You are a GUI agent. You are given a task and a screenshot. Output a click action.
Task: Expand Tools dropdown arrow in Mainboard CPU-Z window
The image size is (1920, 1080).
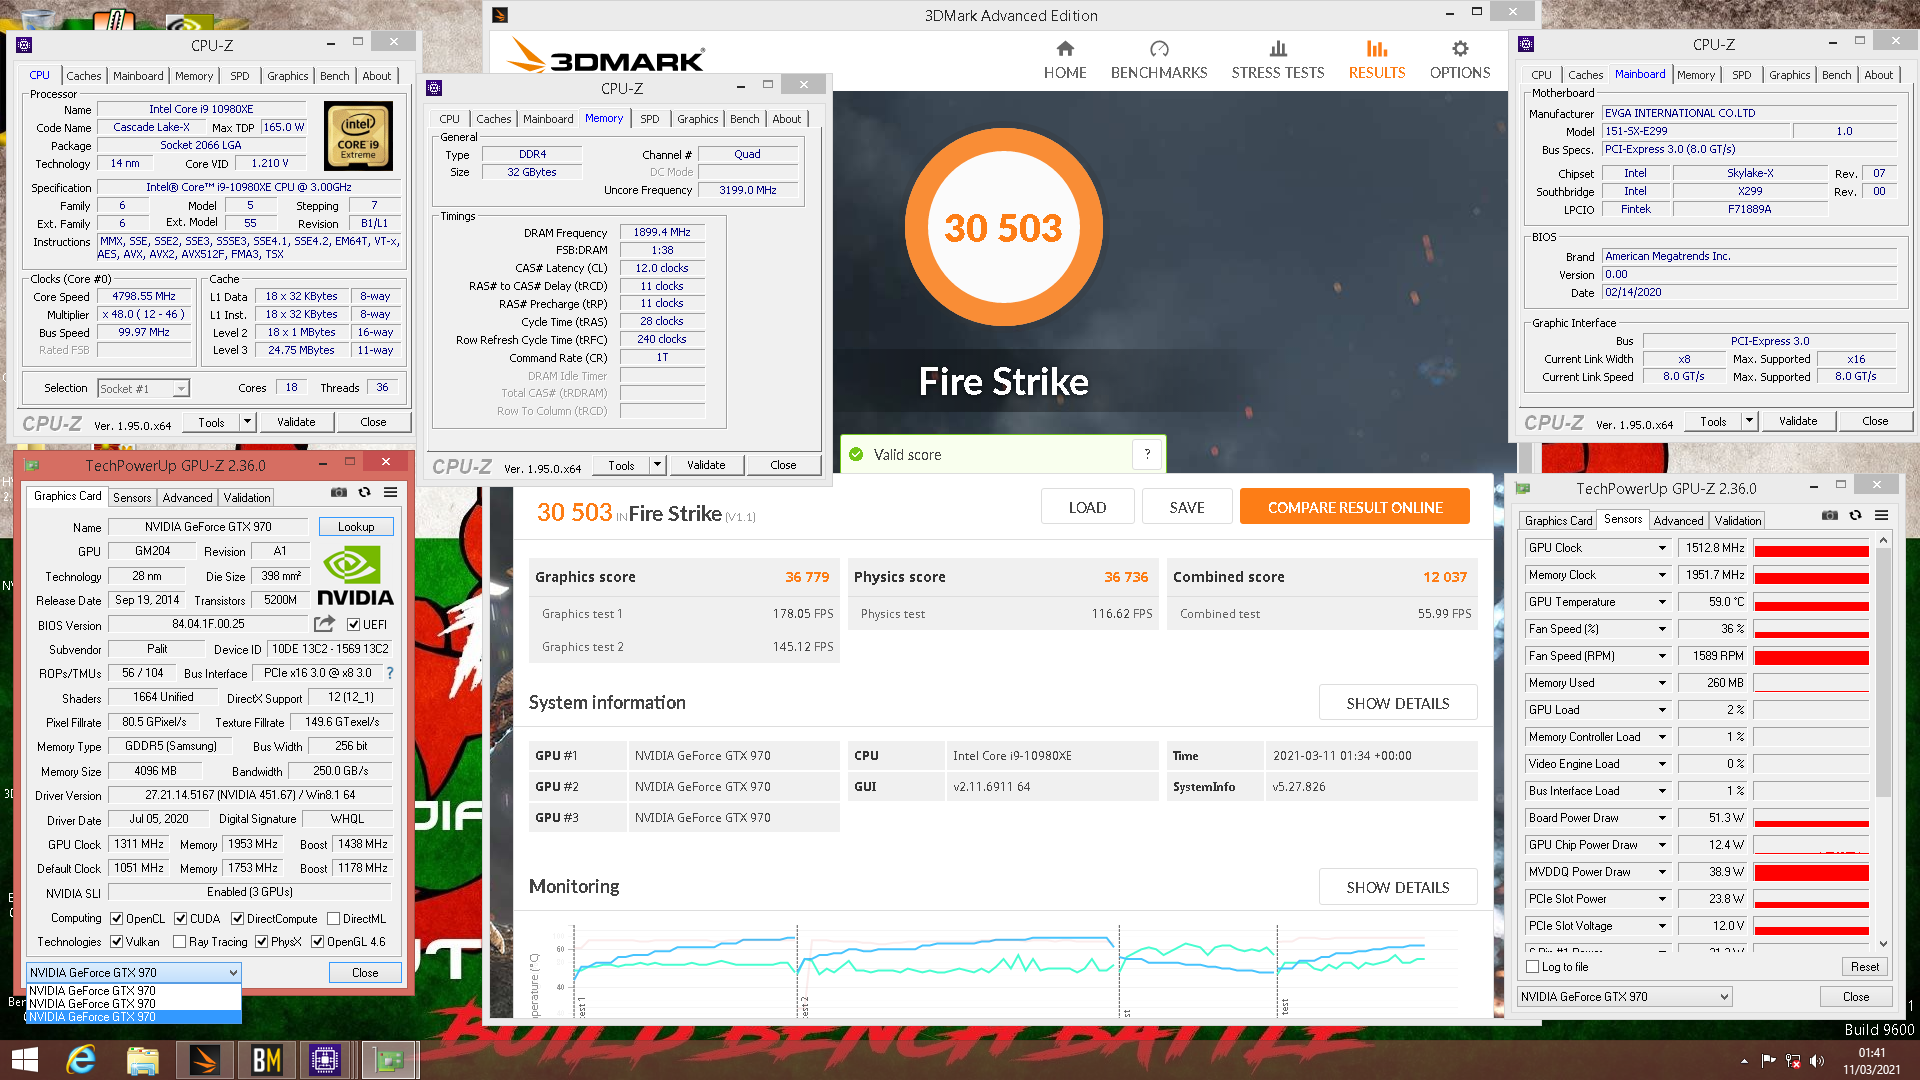point(1749,420)
